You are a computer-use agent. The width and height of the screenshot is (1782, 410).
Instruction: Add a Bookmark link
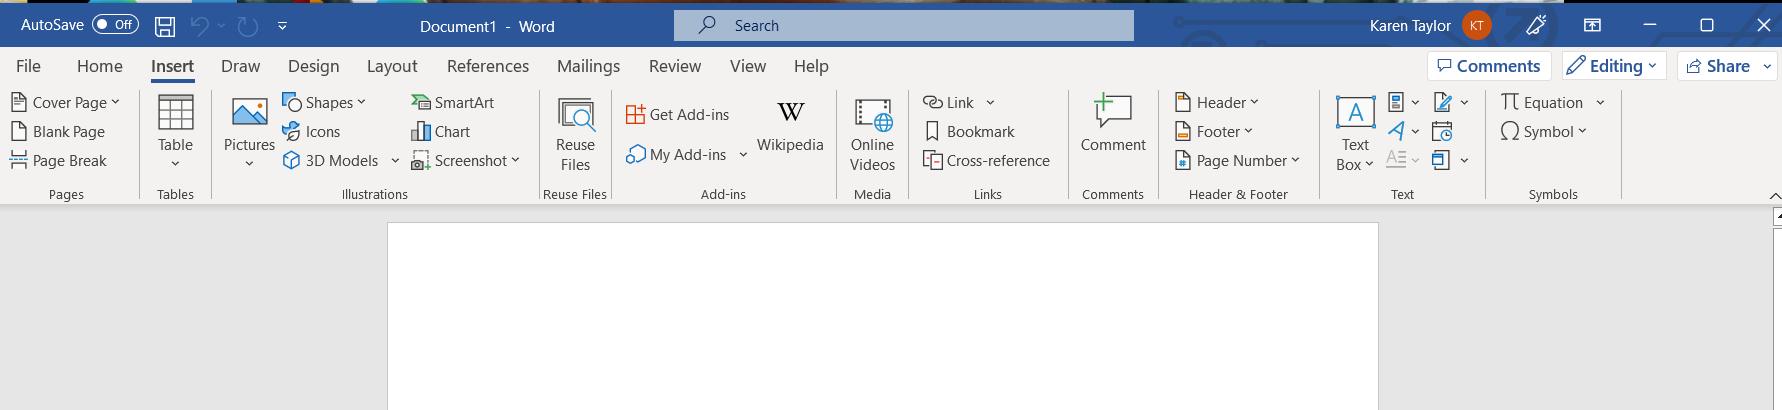pyautogui.click(x=969, y=131)
